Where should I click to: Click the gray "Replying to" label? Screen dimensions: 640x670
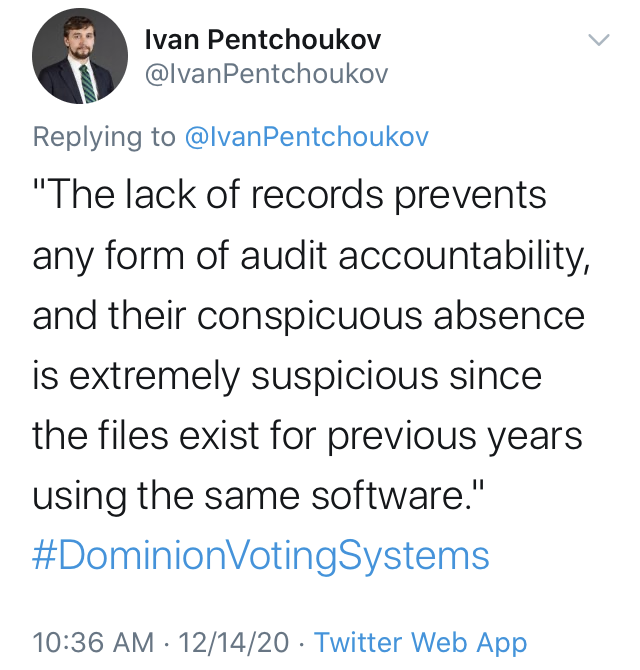104,138
